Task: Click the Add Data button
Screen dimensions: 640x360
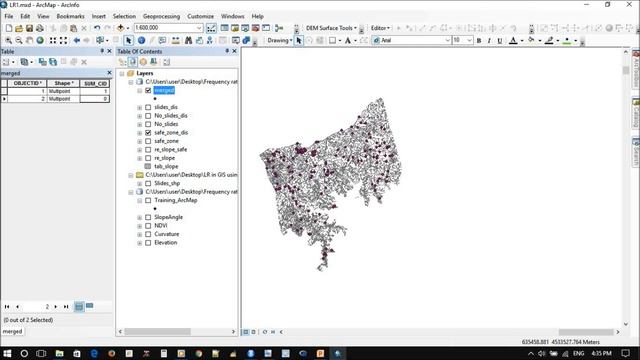Action: [120, 28]
